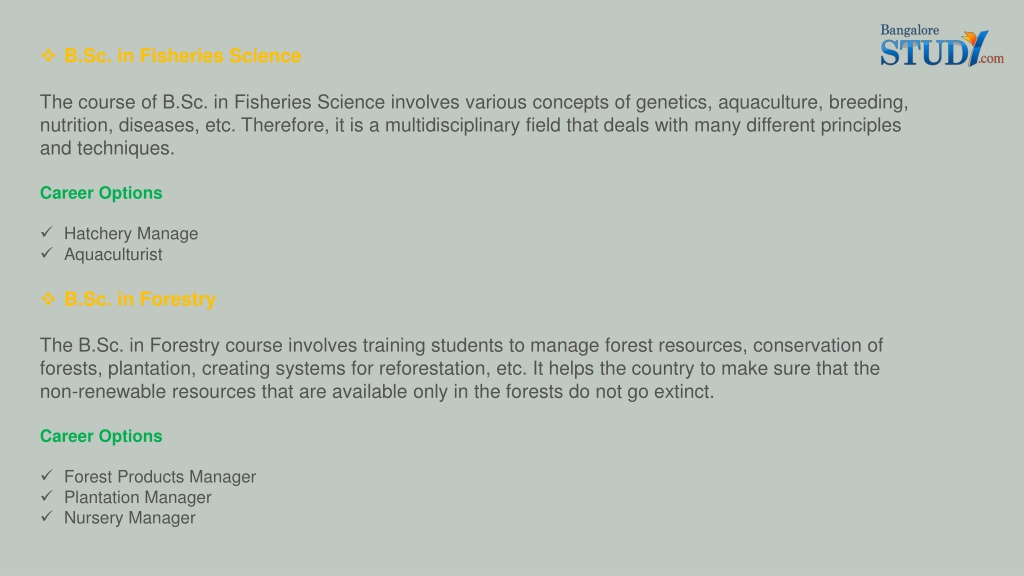Click the Aquaculturist list item
This screenshot has width=1024, height=576.
(x=113, y=255)
